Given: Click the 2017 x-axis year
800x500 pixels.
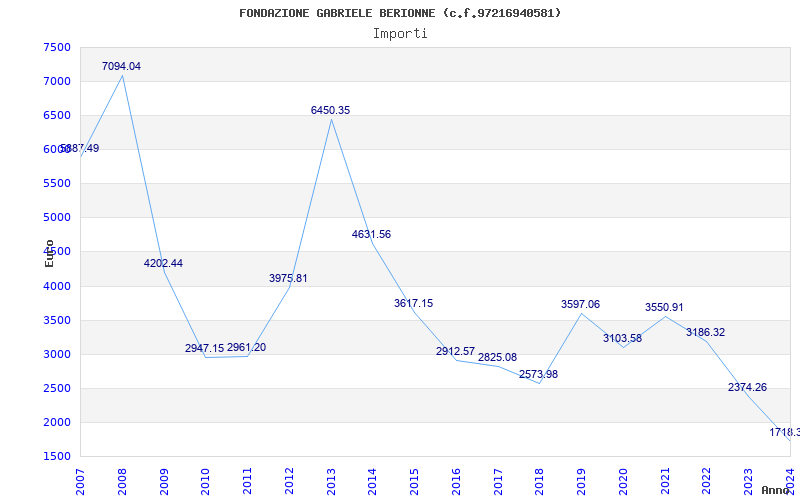Looking at the screenshot, I should [498, 481].
